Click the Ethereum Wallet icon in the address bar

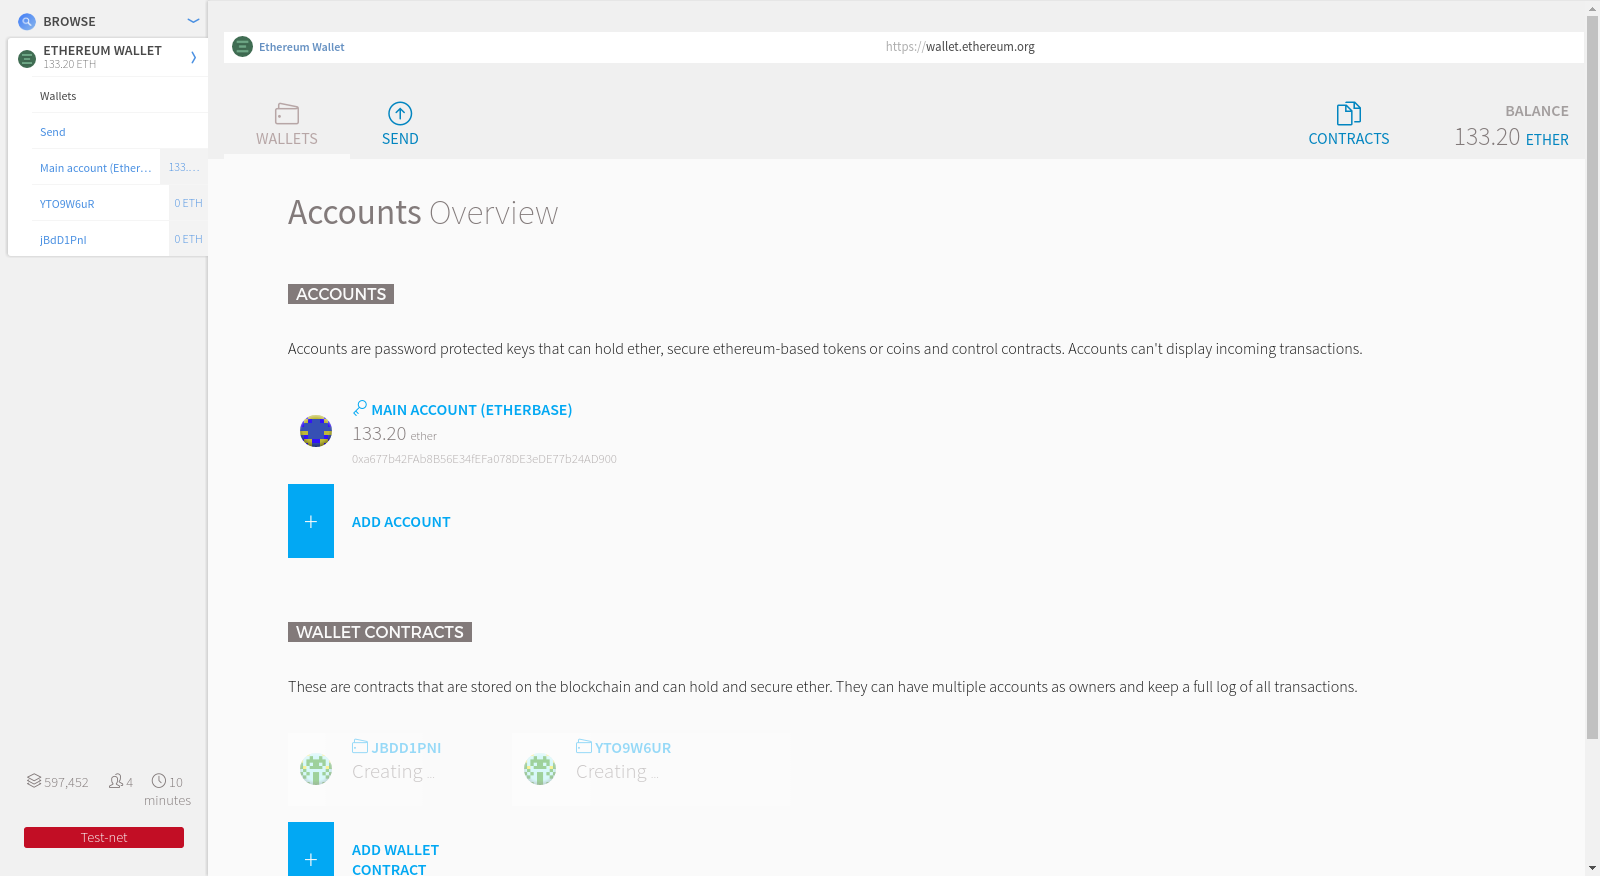(242, 47)
